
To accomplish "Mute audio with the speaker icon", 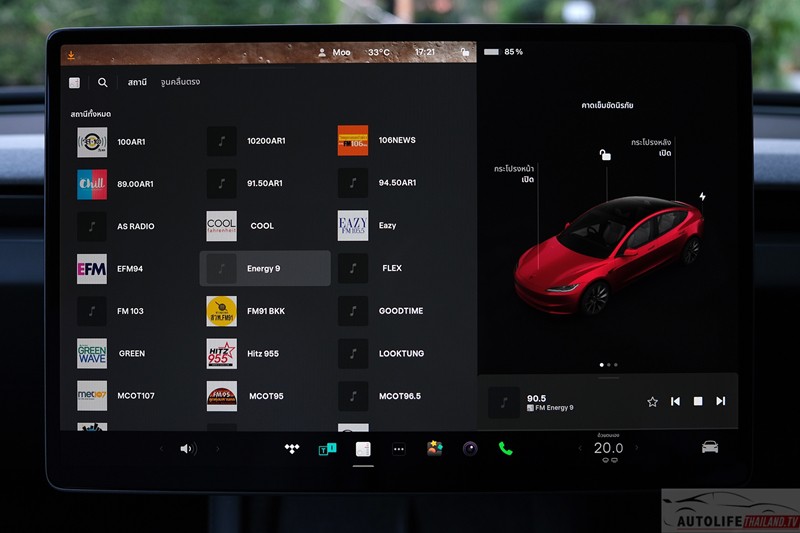I will [x=187, y=449].
